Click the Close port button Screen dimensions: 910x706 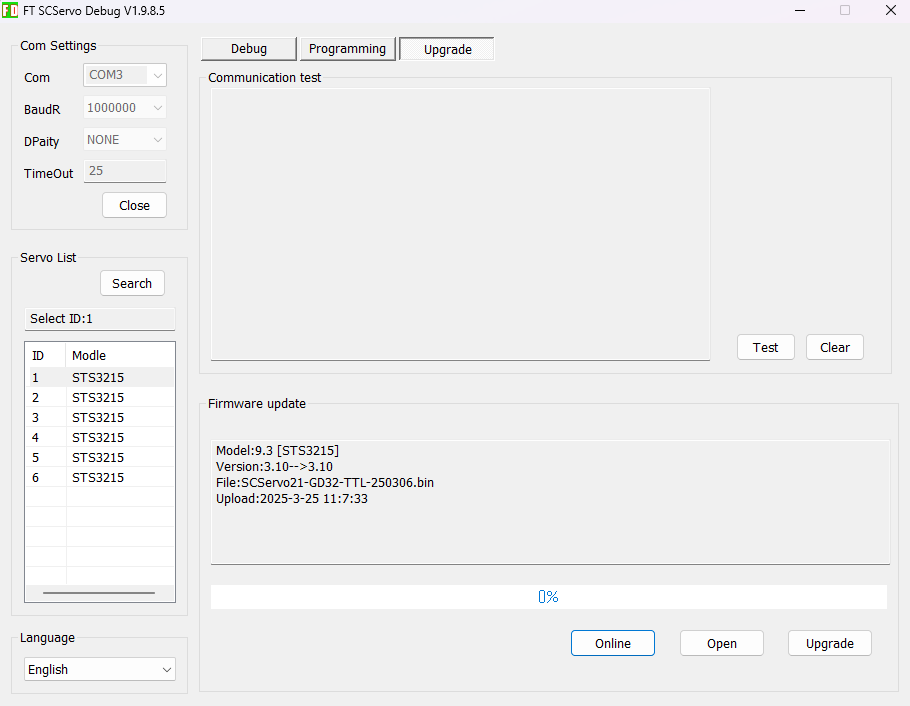[134, 206]
